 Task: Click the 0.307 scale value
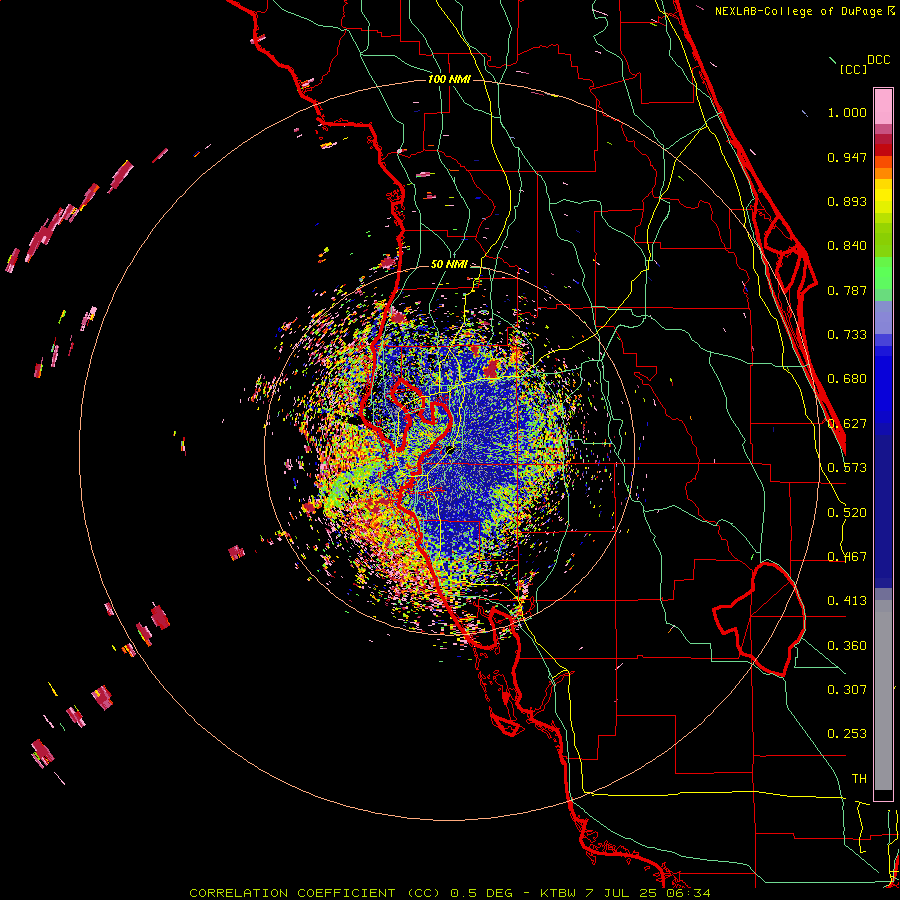pos(847,690)
